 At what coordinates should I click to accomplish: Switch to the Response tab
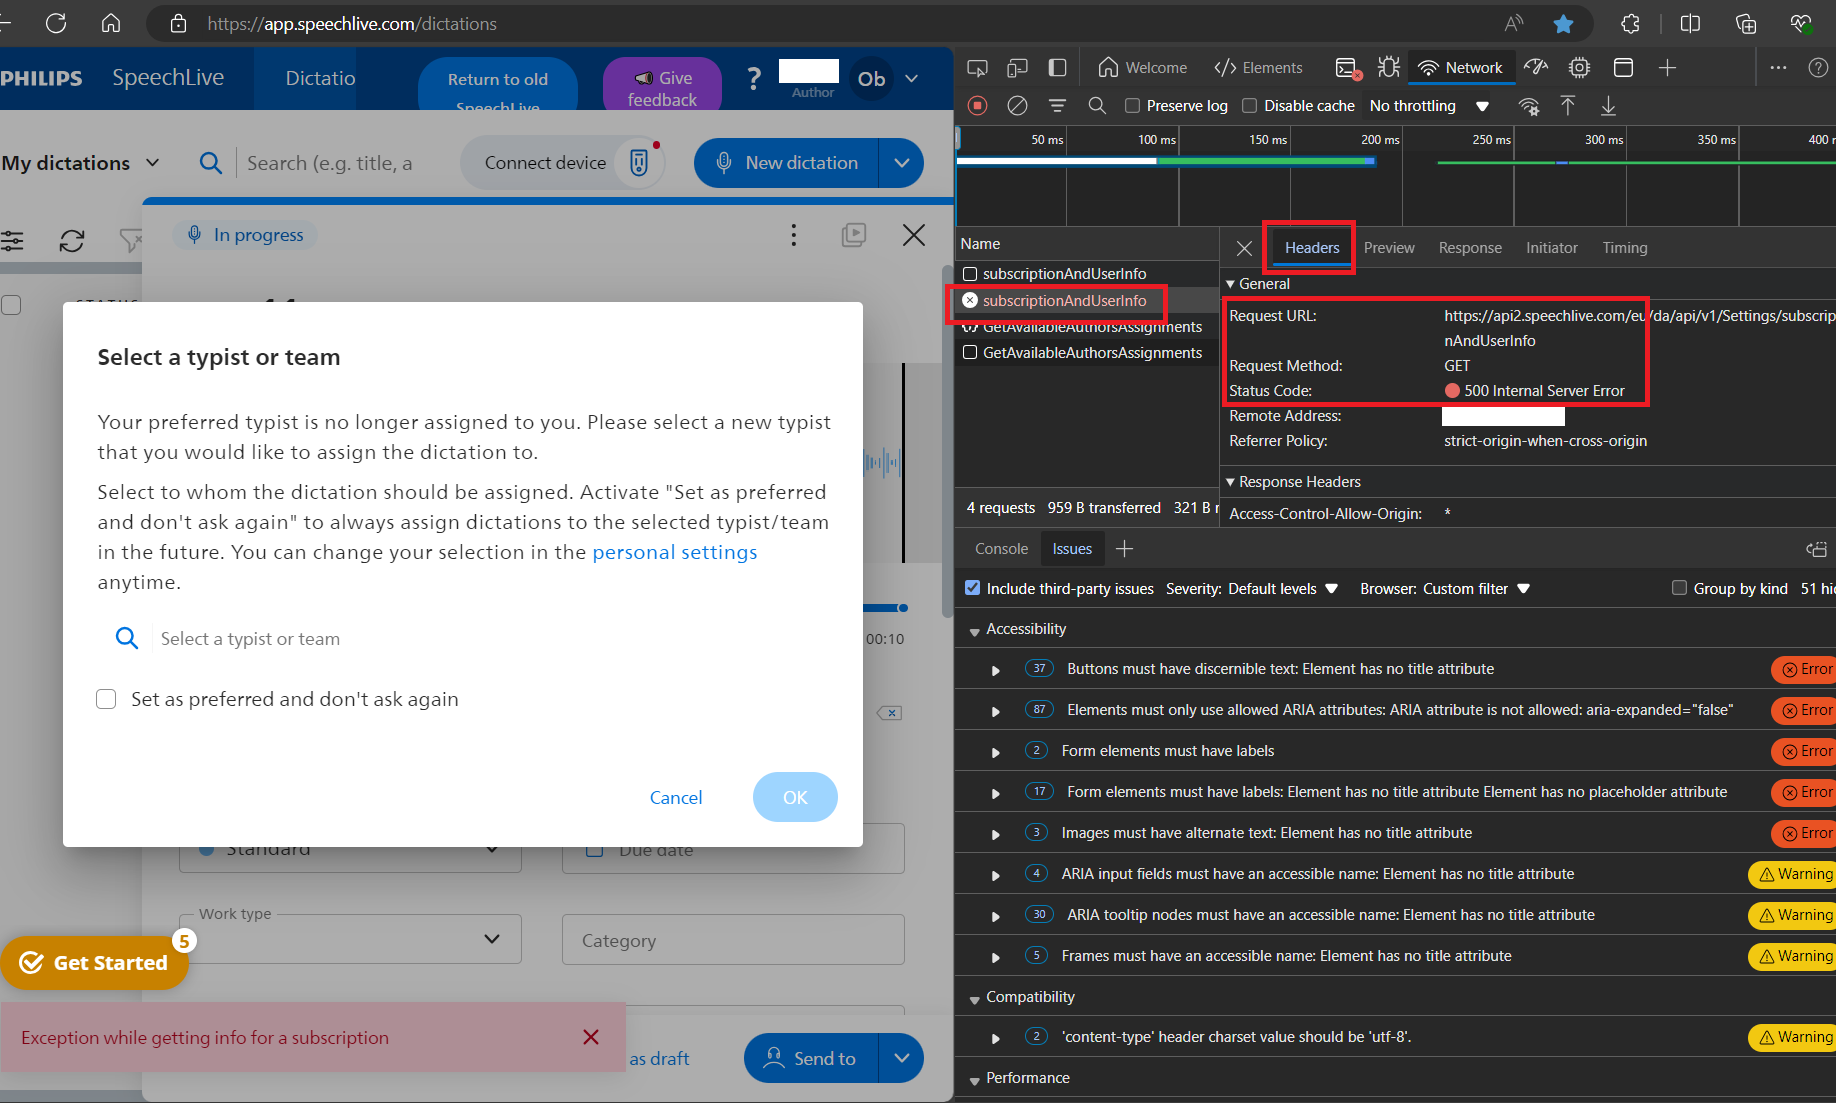1470,248
